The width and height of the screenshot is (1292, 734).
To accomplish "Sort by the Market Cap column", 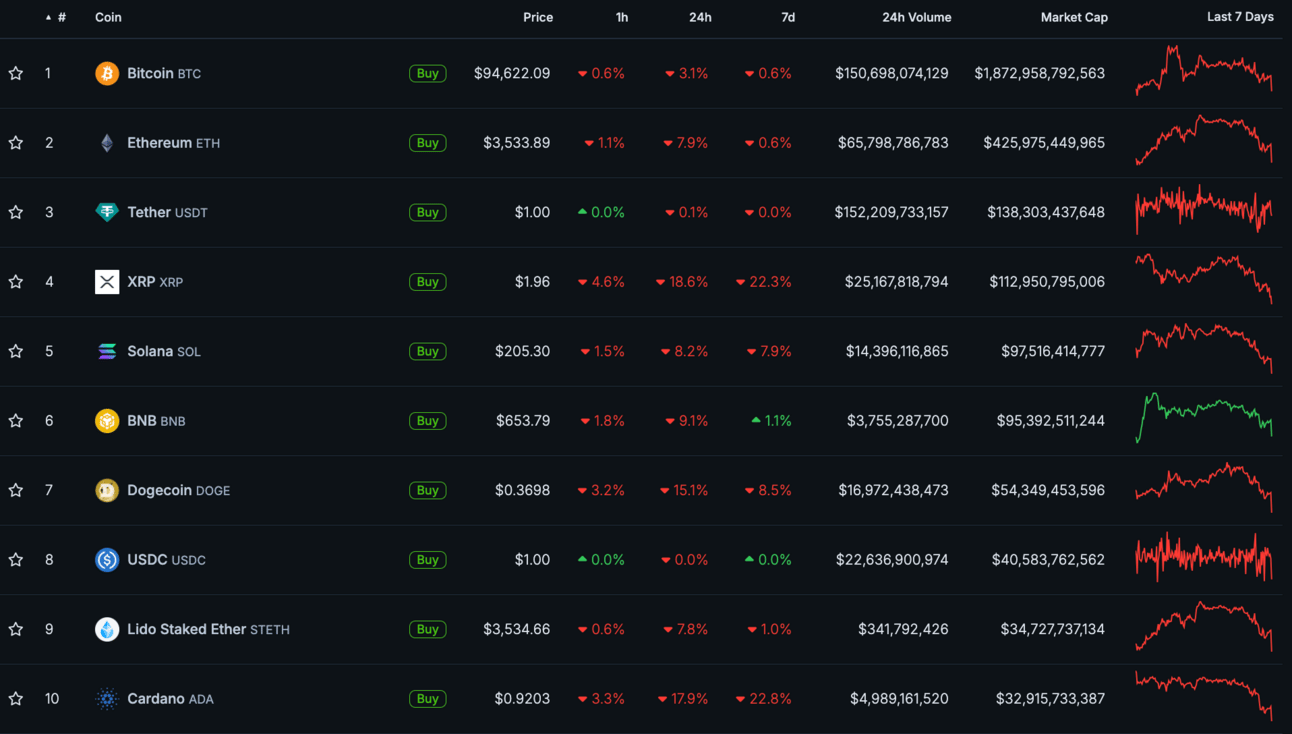I will pos(1074,17).
